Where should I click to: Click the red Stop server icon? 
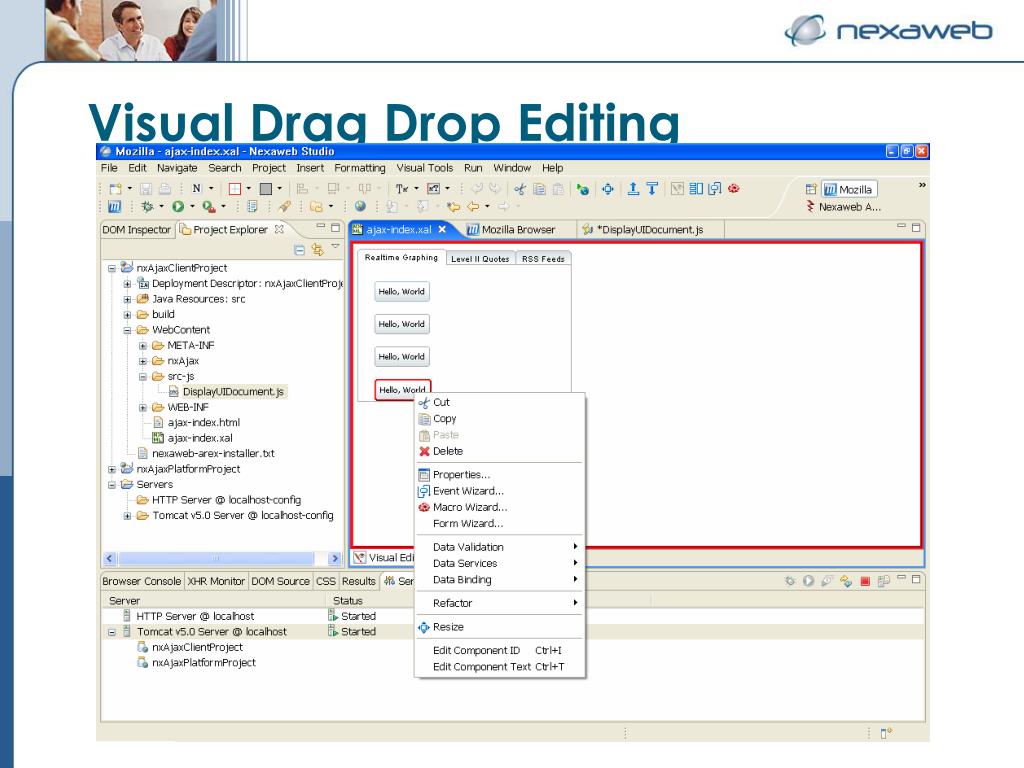pos(865,581)
